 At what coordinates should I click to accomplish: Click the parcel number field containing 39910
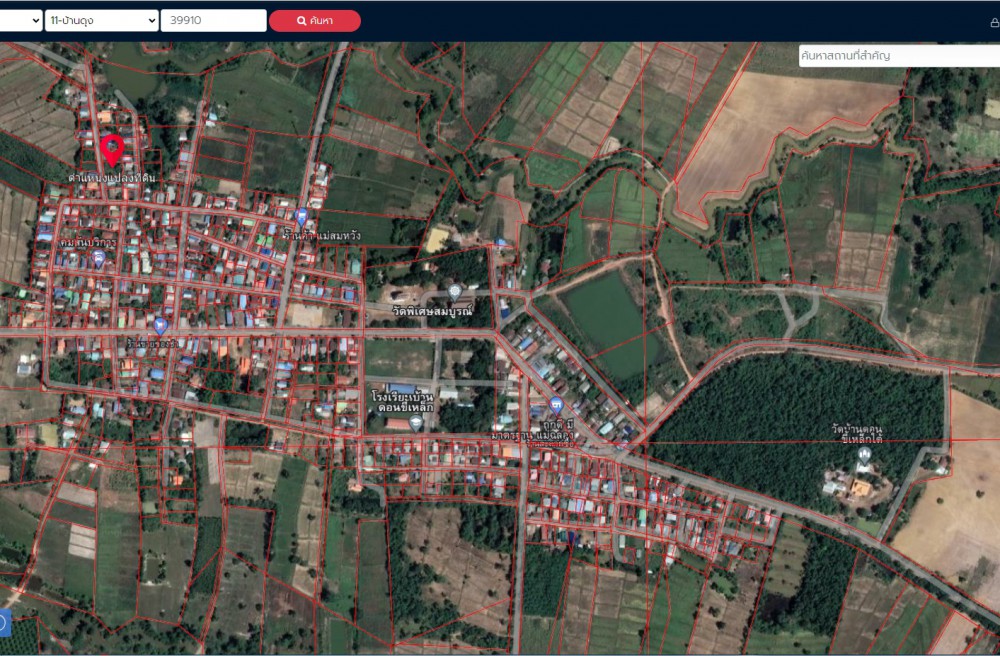click(x=213, y=20)
